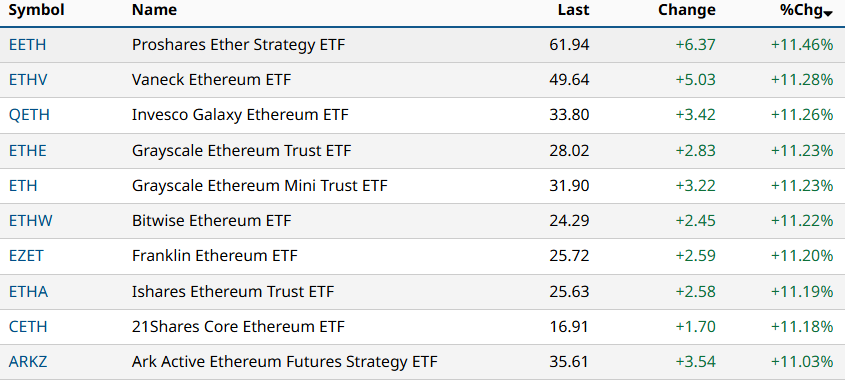Open the ETHE symbol link
This screenshot has height=382, width=845.
point(27,150)
